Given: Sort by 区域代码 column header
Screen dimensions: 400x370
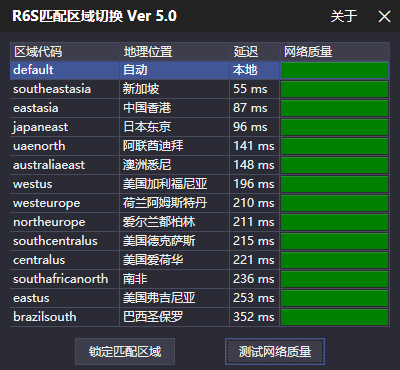Looking at the screenshot, I should coord(65,52).
